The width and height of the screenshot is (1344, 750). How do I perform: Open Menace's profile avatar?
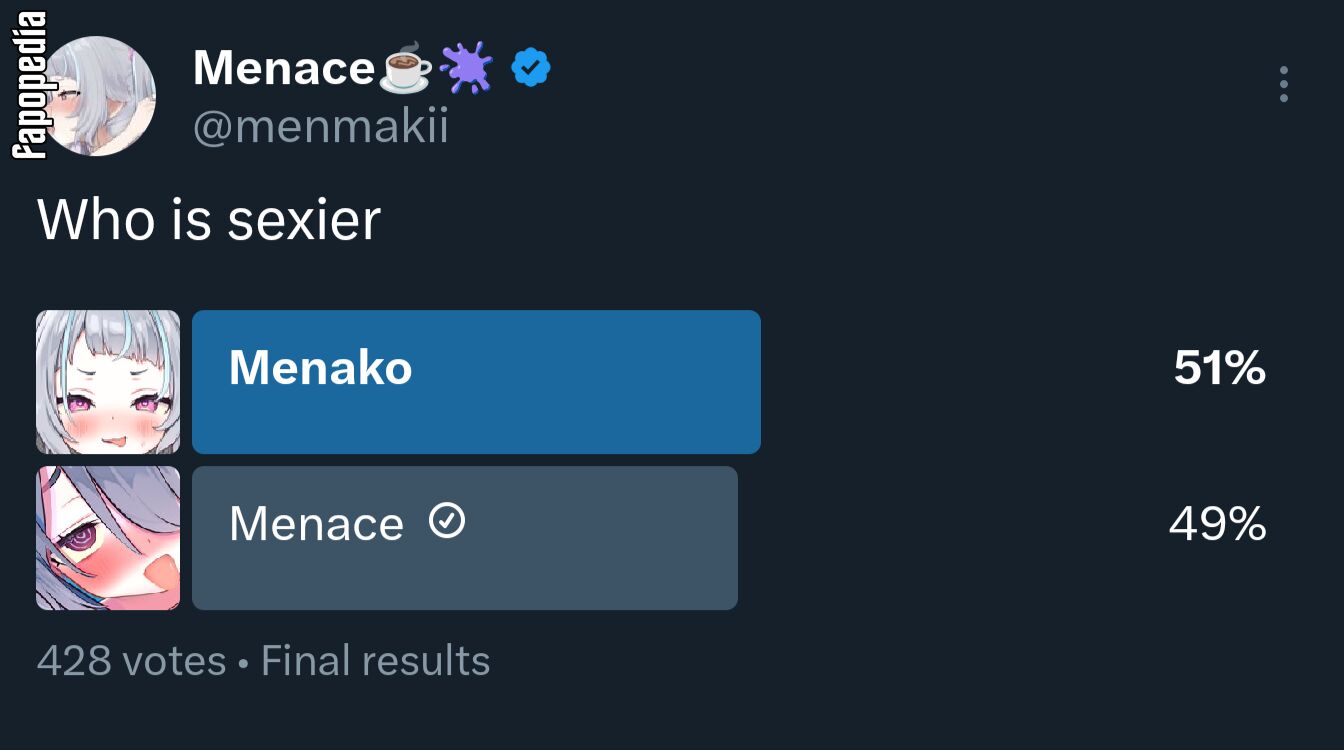99,96
